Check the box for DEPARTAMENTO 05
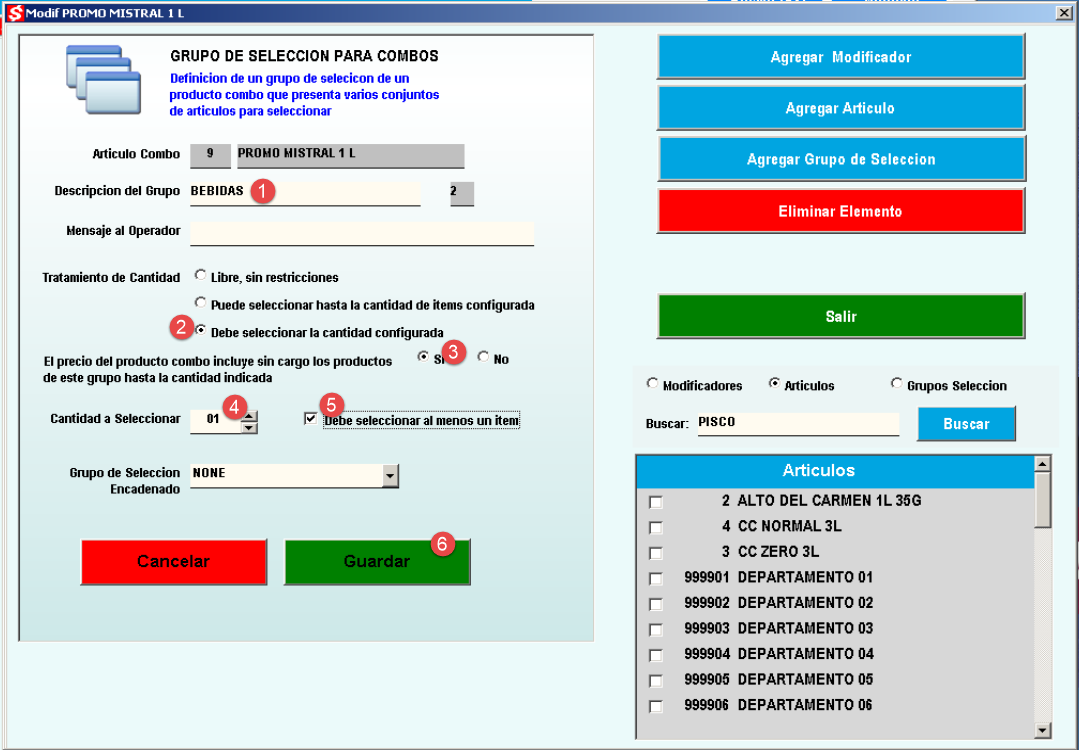The image size is (1079, 750). point(656,681)
